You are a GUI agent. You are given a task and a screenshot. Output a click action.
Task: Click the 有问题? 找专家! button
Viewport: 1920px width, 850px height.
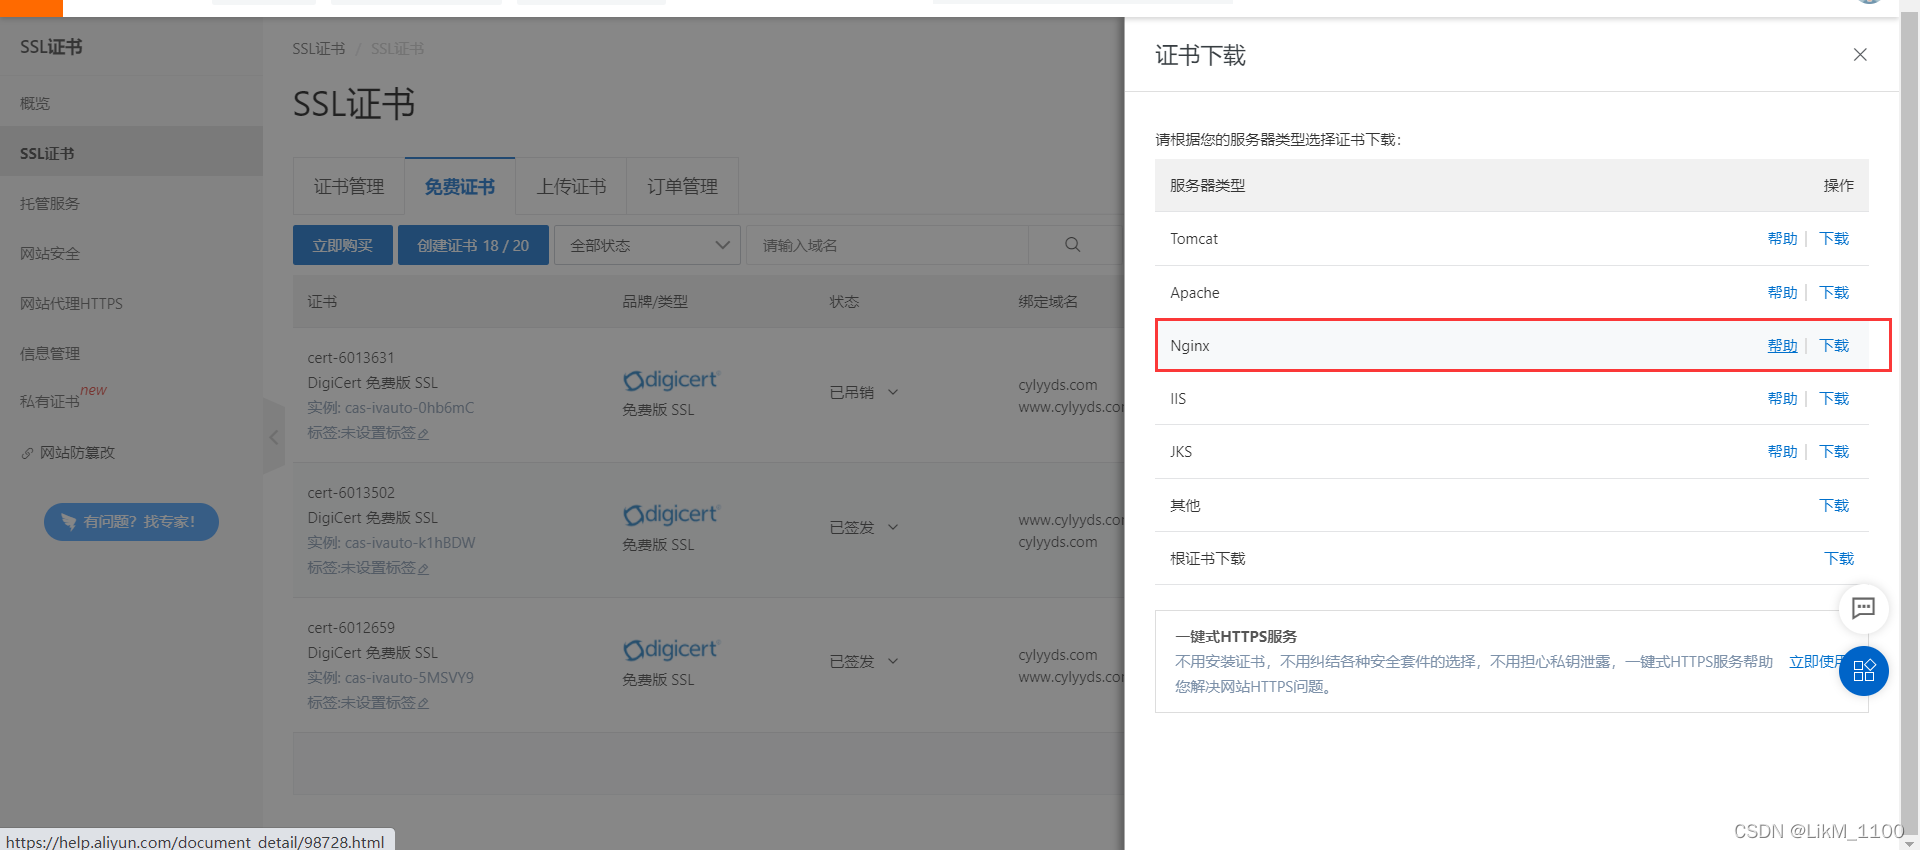click(x=131, y=522)
